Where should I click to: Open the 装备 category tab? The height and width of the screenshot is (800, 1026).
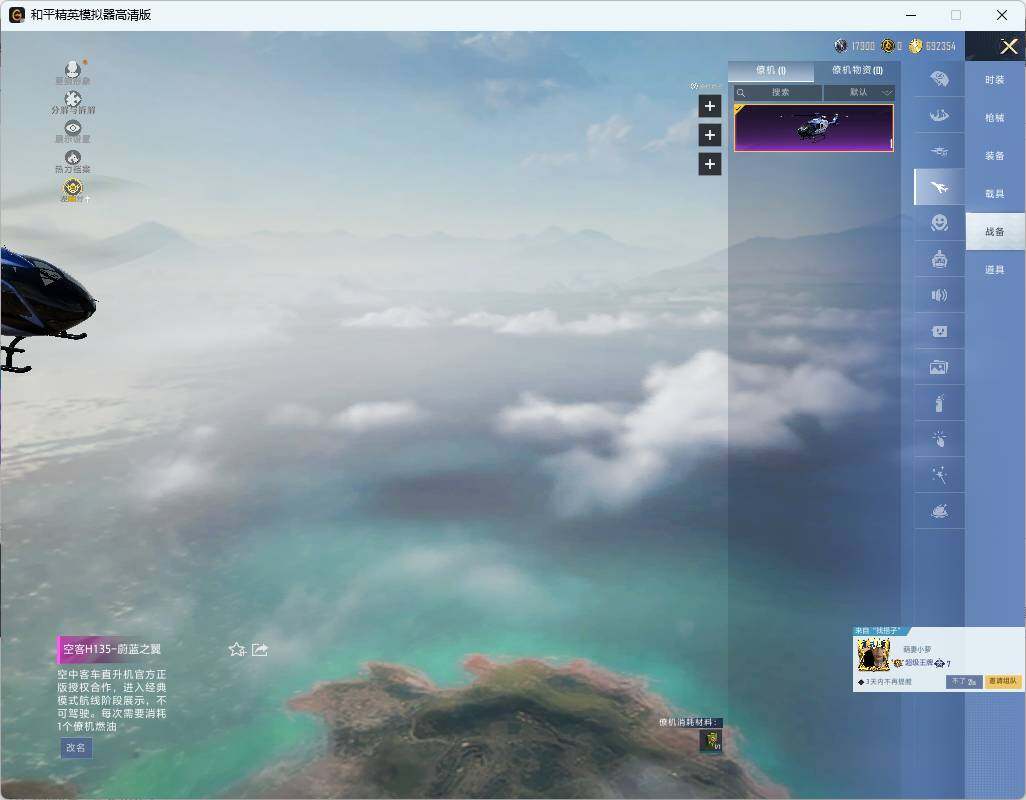click(x=995, y=156)
